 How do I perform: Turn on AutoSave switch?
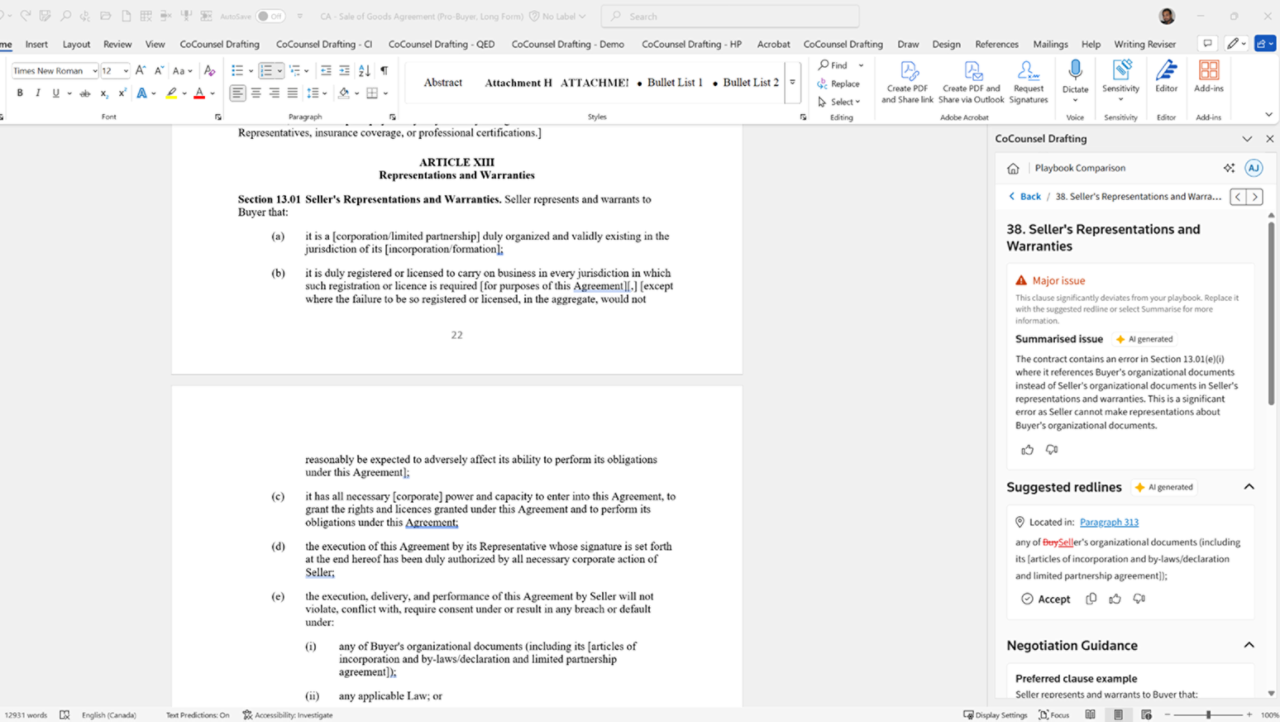(269, 16)
